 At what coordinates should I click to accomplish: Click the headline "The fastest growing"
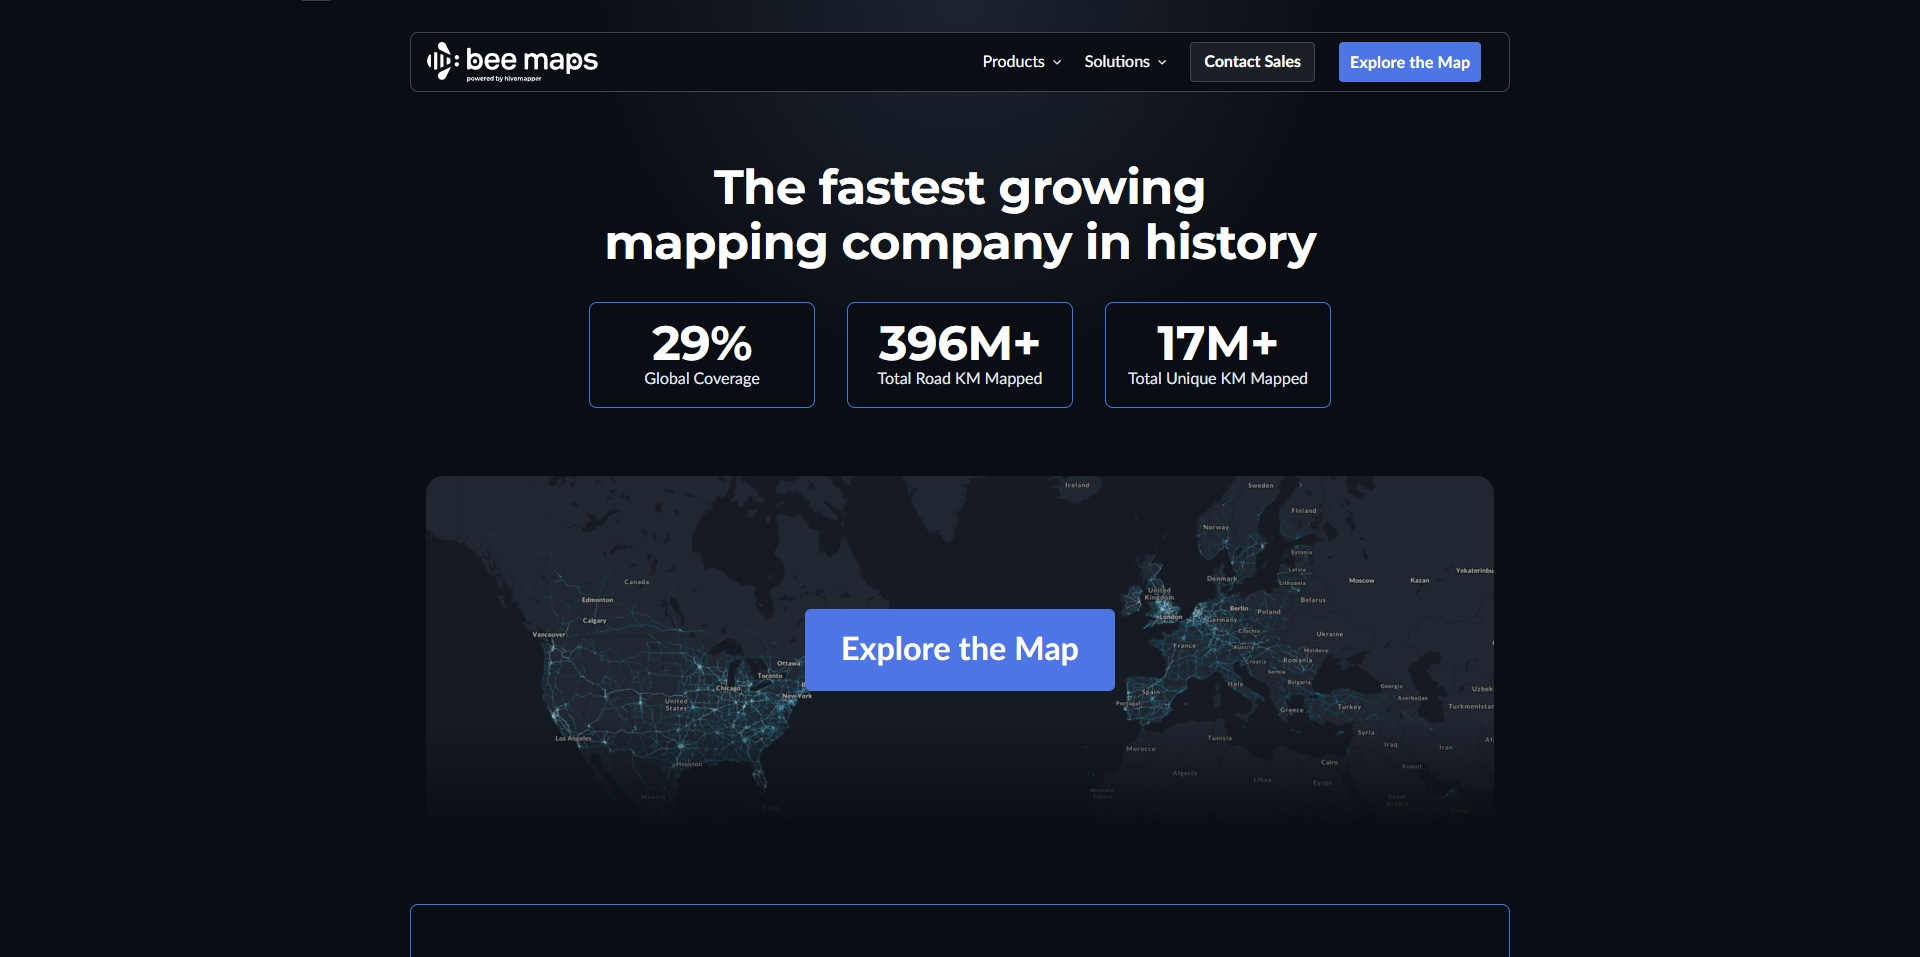point(960,188)
